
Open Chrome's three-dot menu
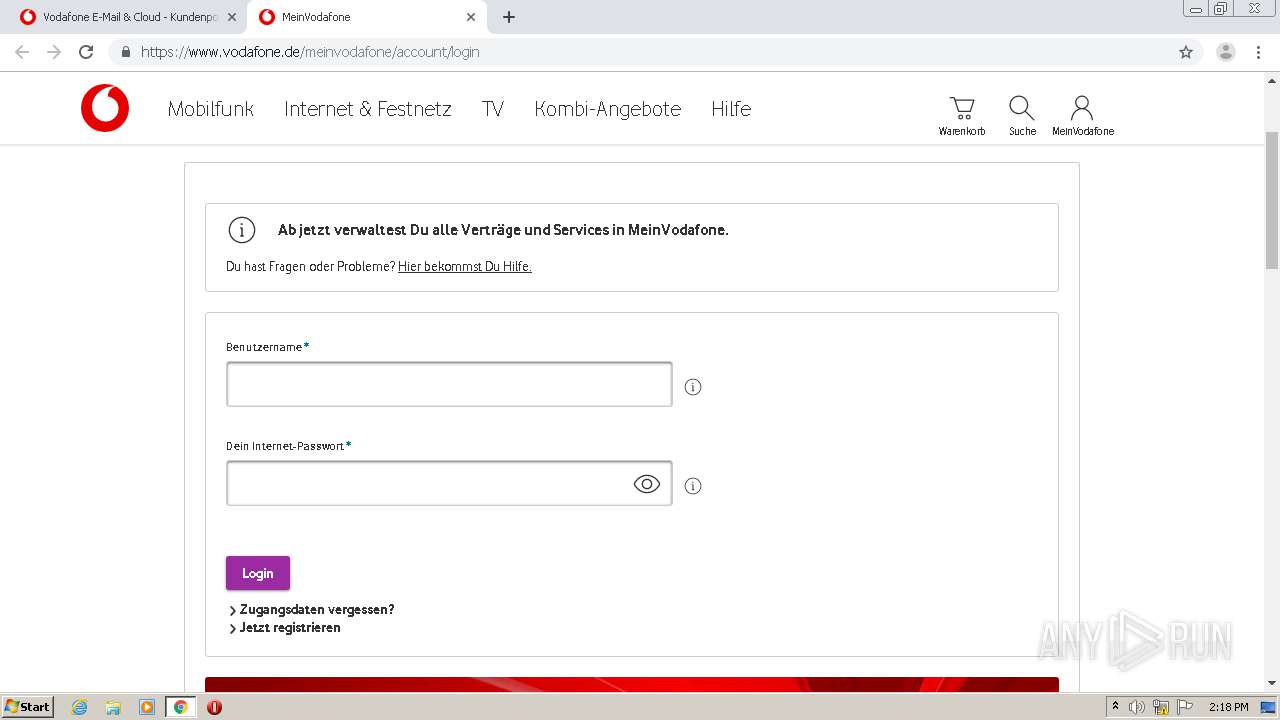coord(1259,52)
